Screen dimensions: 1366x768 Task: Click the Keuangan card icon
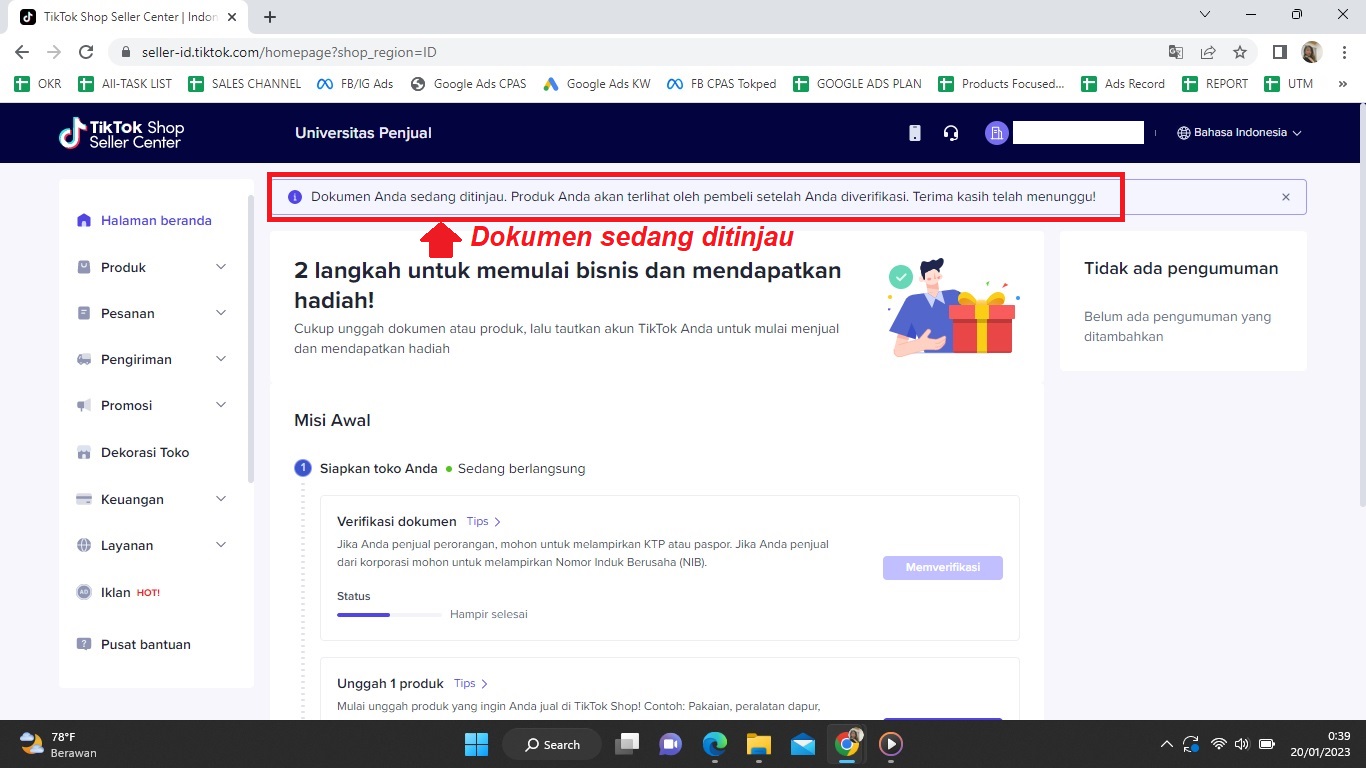tap(84, 499)
